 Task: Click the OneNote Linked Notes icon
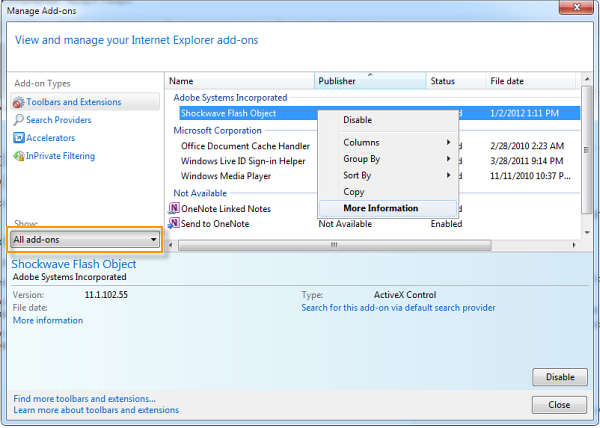click(x=174, y=209)
